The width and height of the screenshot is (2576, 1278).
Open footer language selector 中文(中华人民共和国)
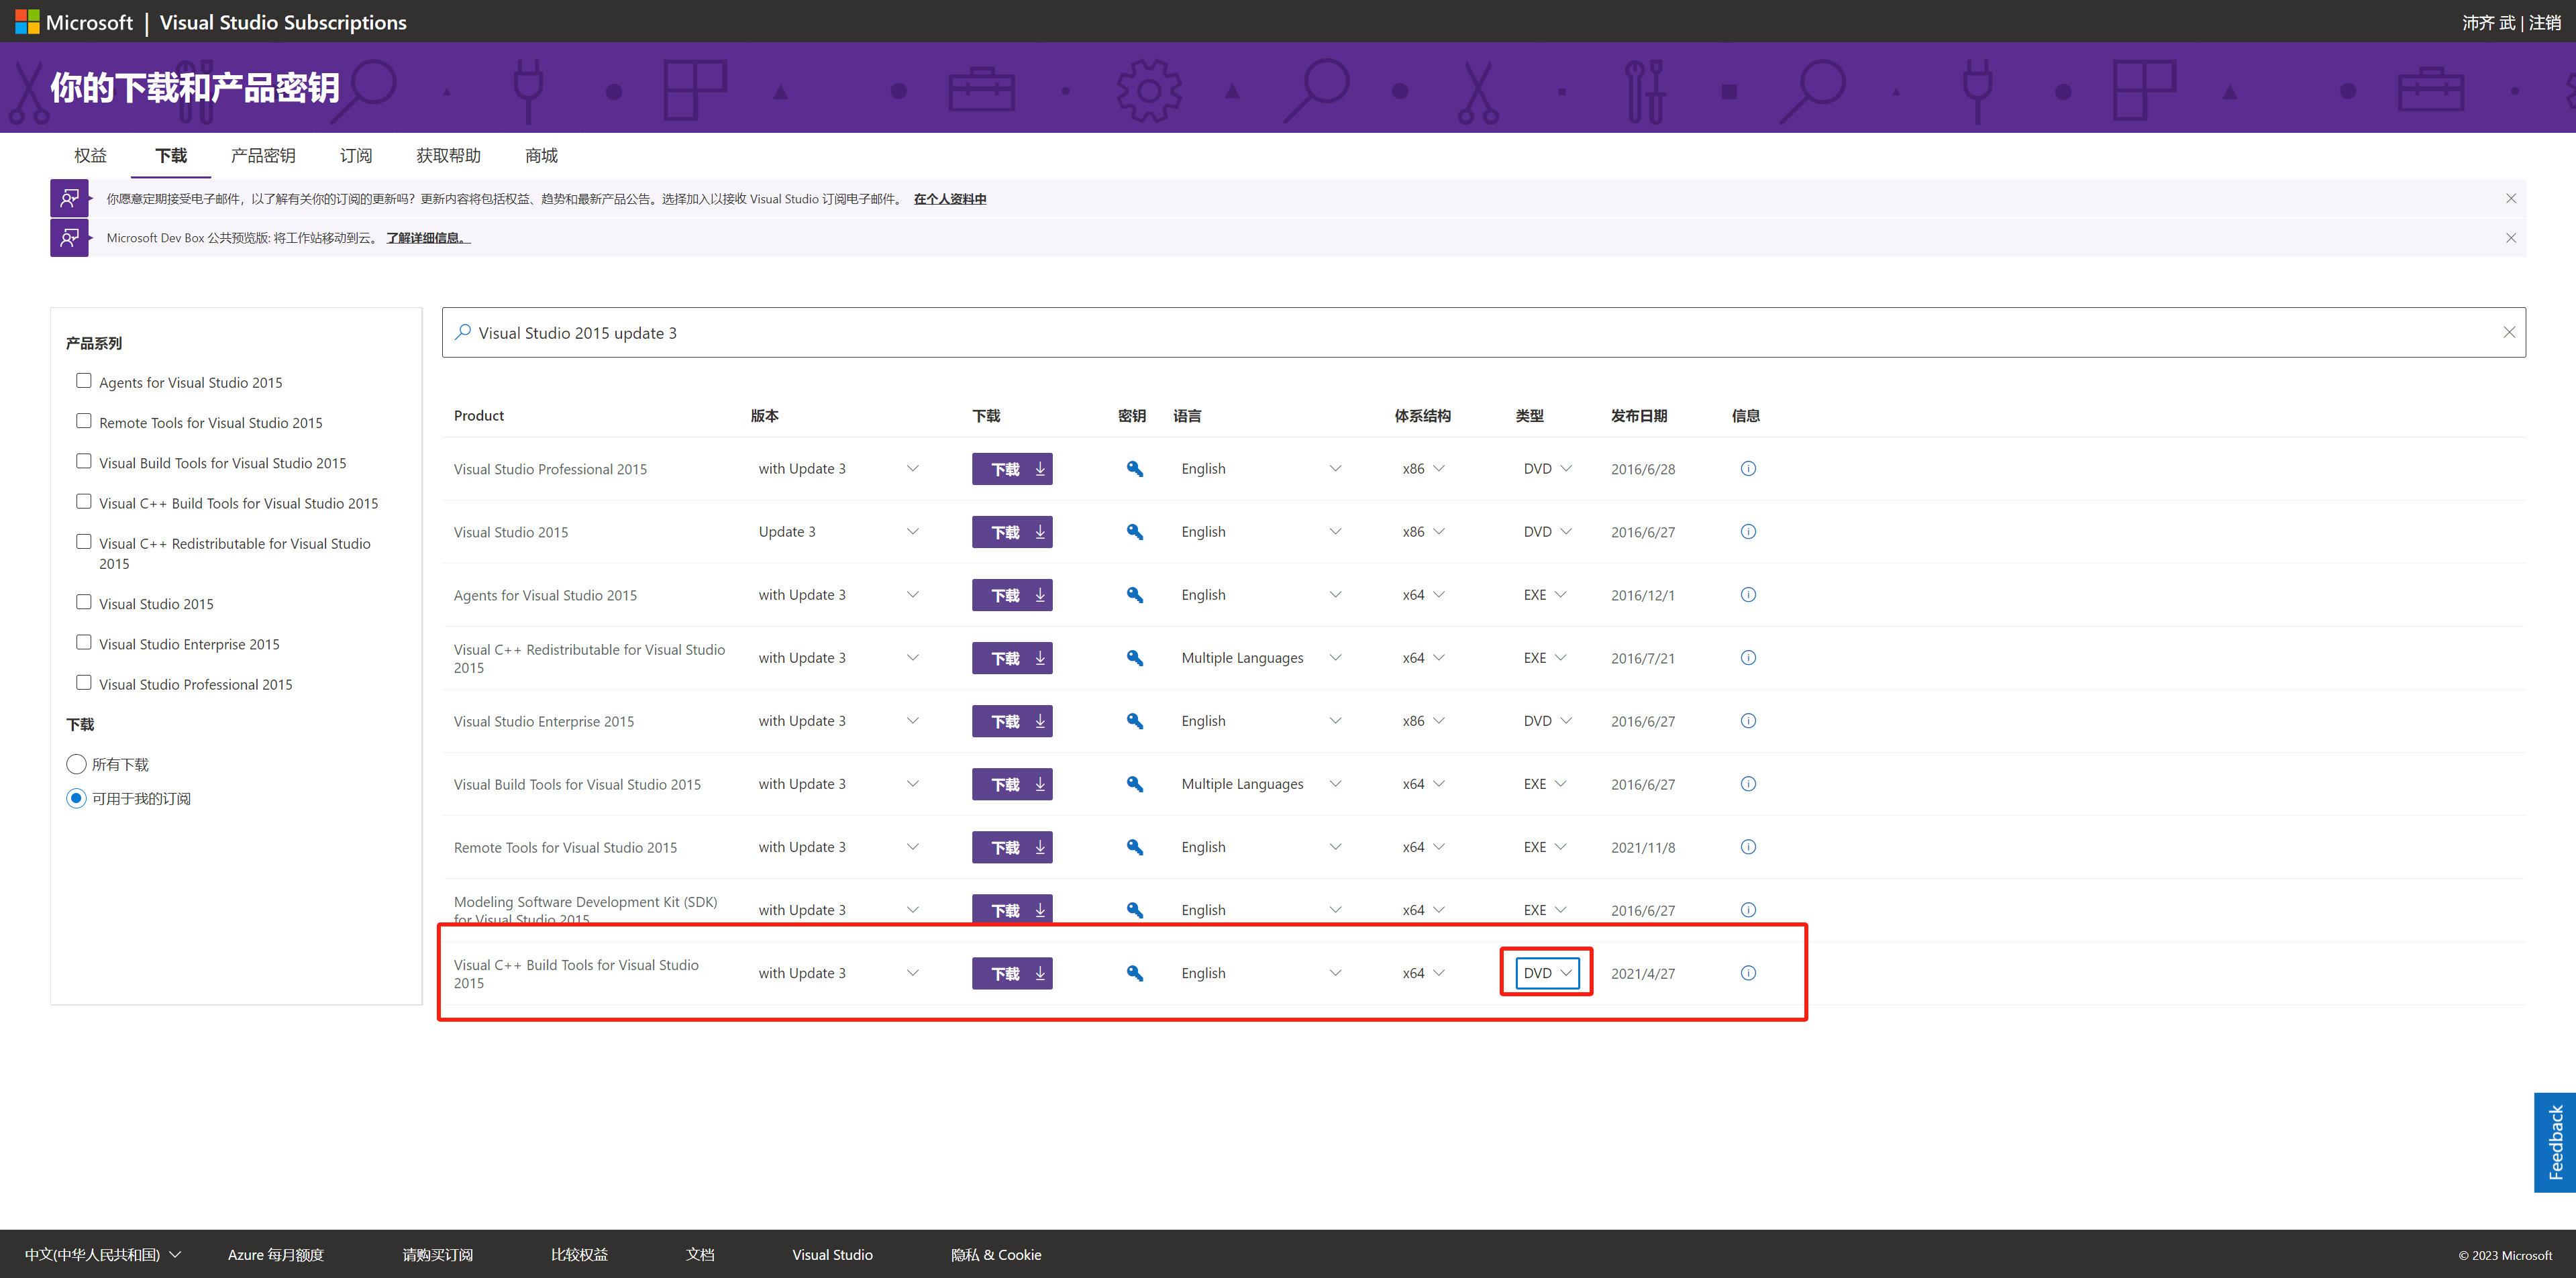click(103, 1255)
